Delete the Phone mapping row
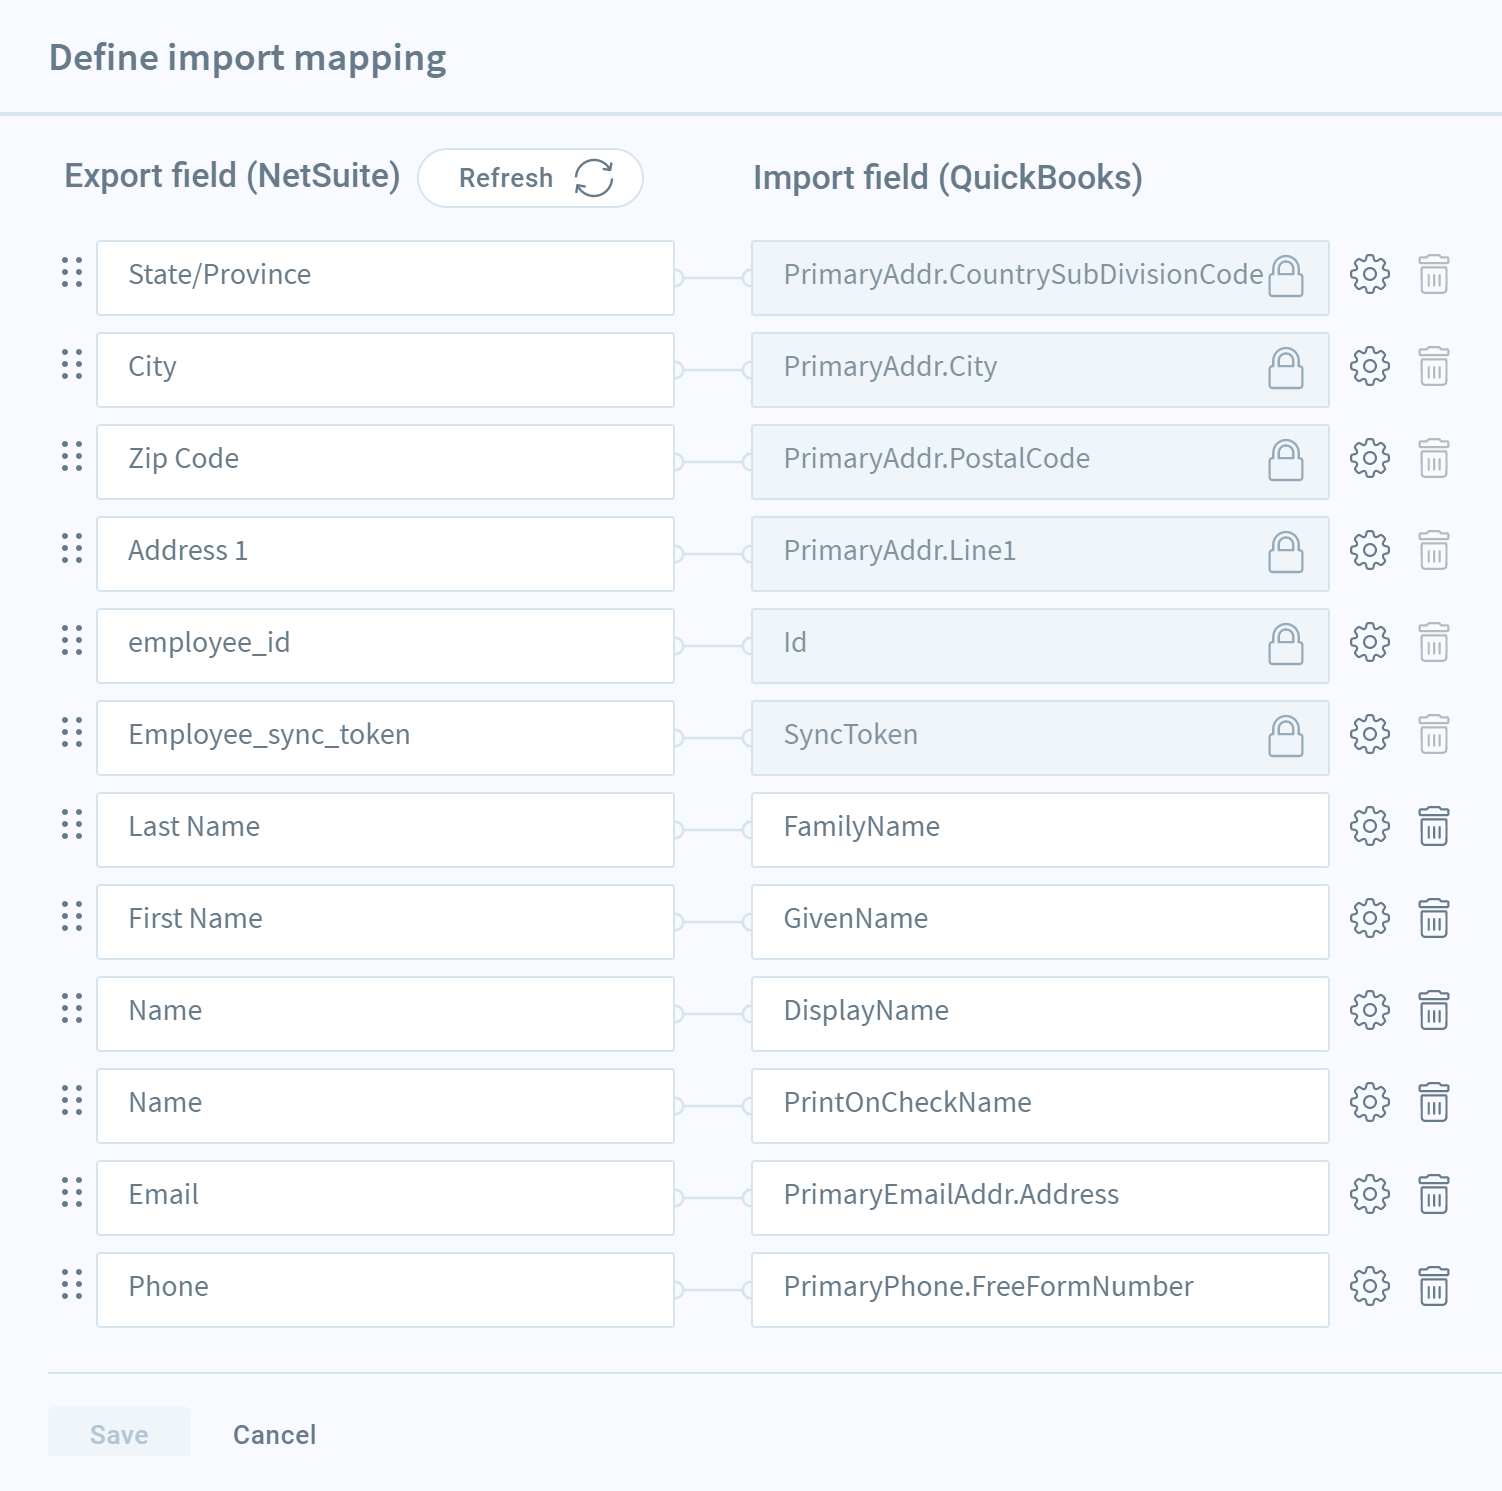Viewport: 1502px width, 1491px height. [x=1434, y=1286]
